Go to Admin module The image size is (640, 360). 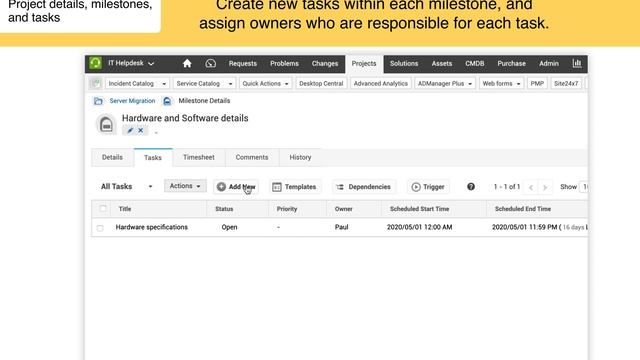(549, 63)
